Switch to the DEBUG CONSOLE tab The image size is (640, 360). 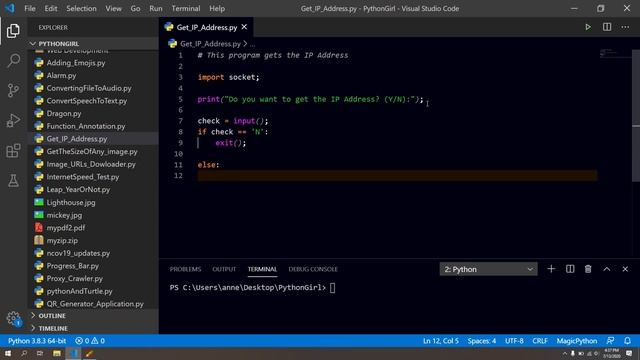(313, 269)
